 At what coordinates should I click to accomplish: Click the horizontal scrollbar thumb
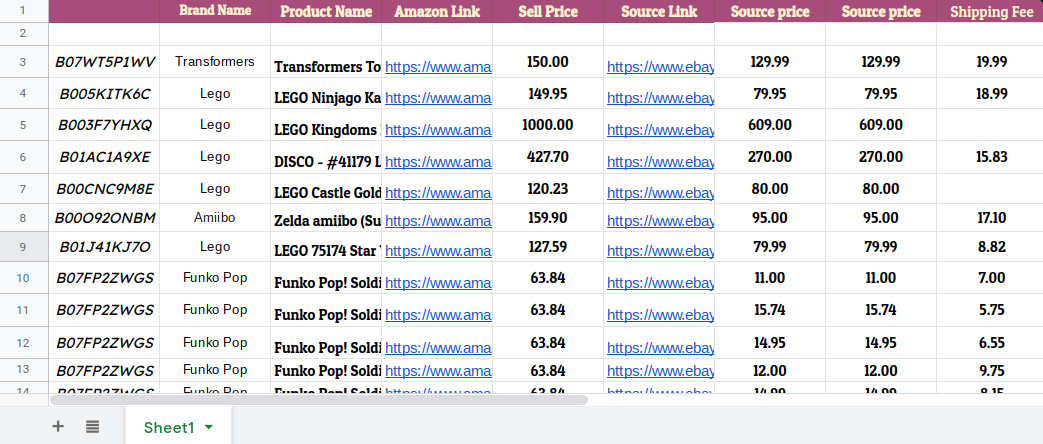(x=319, y=400)
